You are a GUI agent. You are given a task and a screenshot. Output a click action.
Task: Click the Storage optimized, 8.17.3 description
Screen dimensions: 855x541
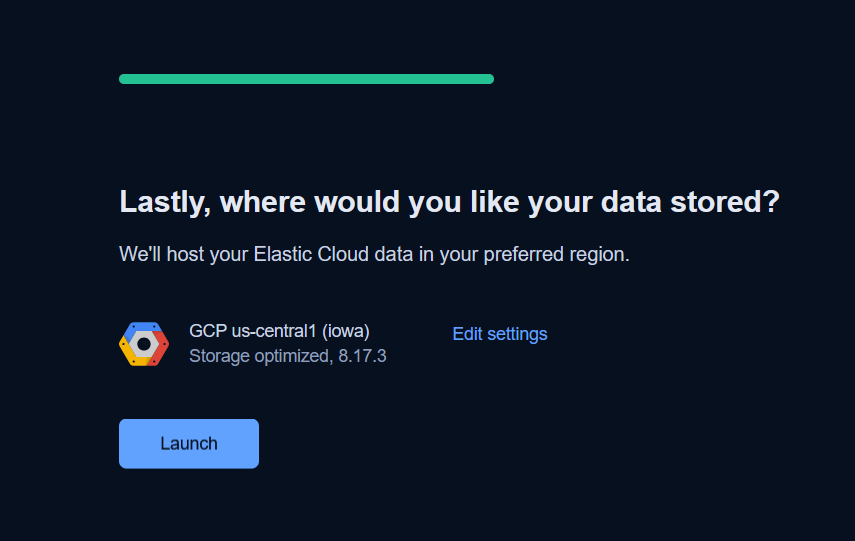(287, 356)
